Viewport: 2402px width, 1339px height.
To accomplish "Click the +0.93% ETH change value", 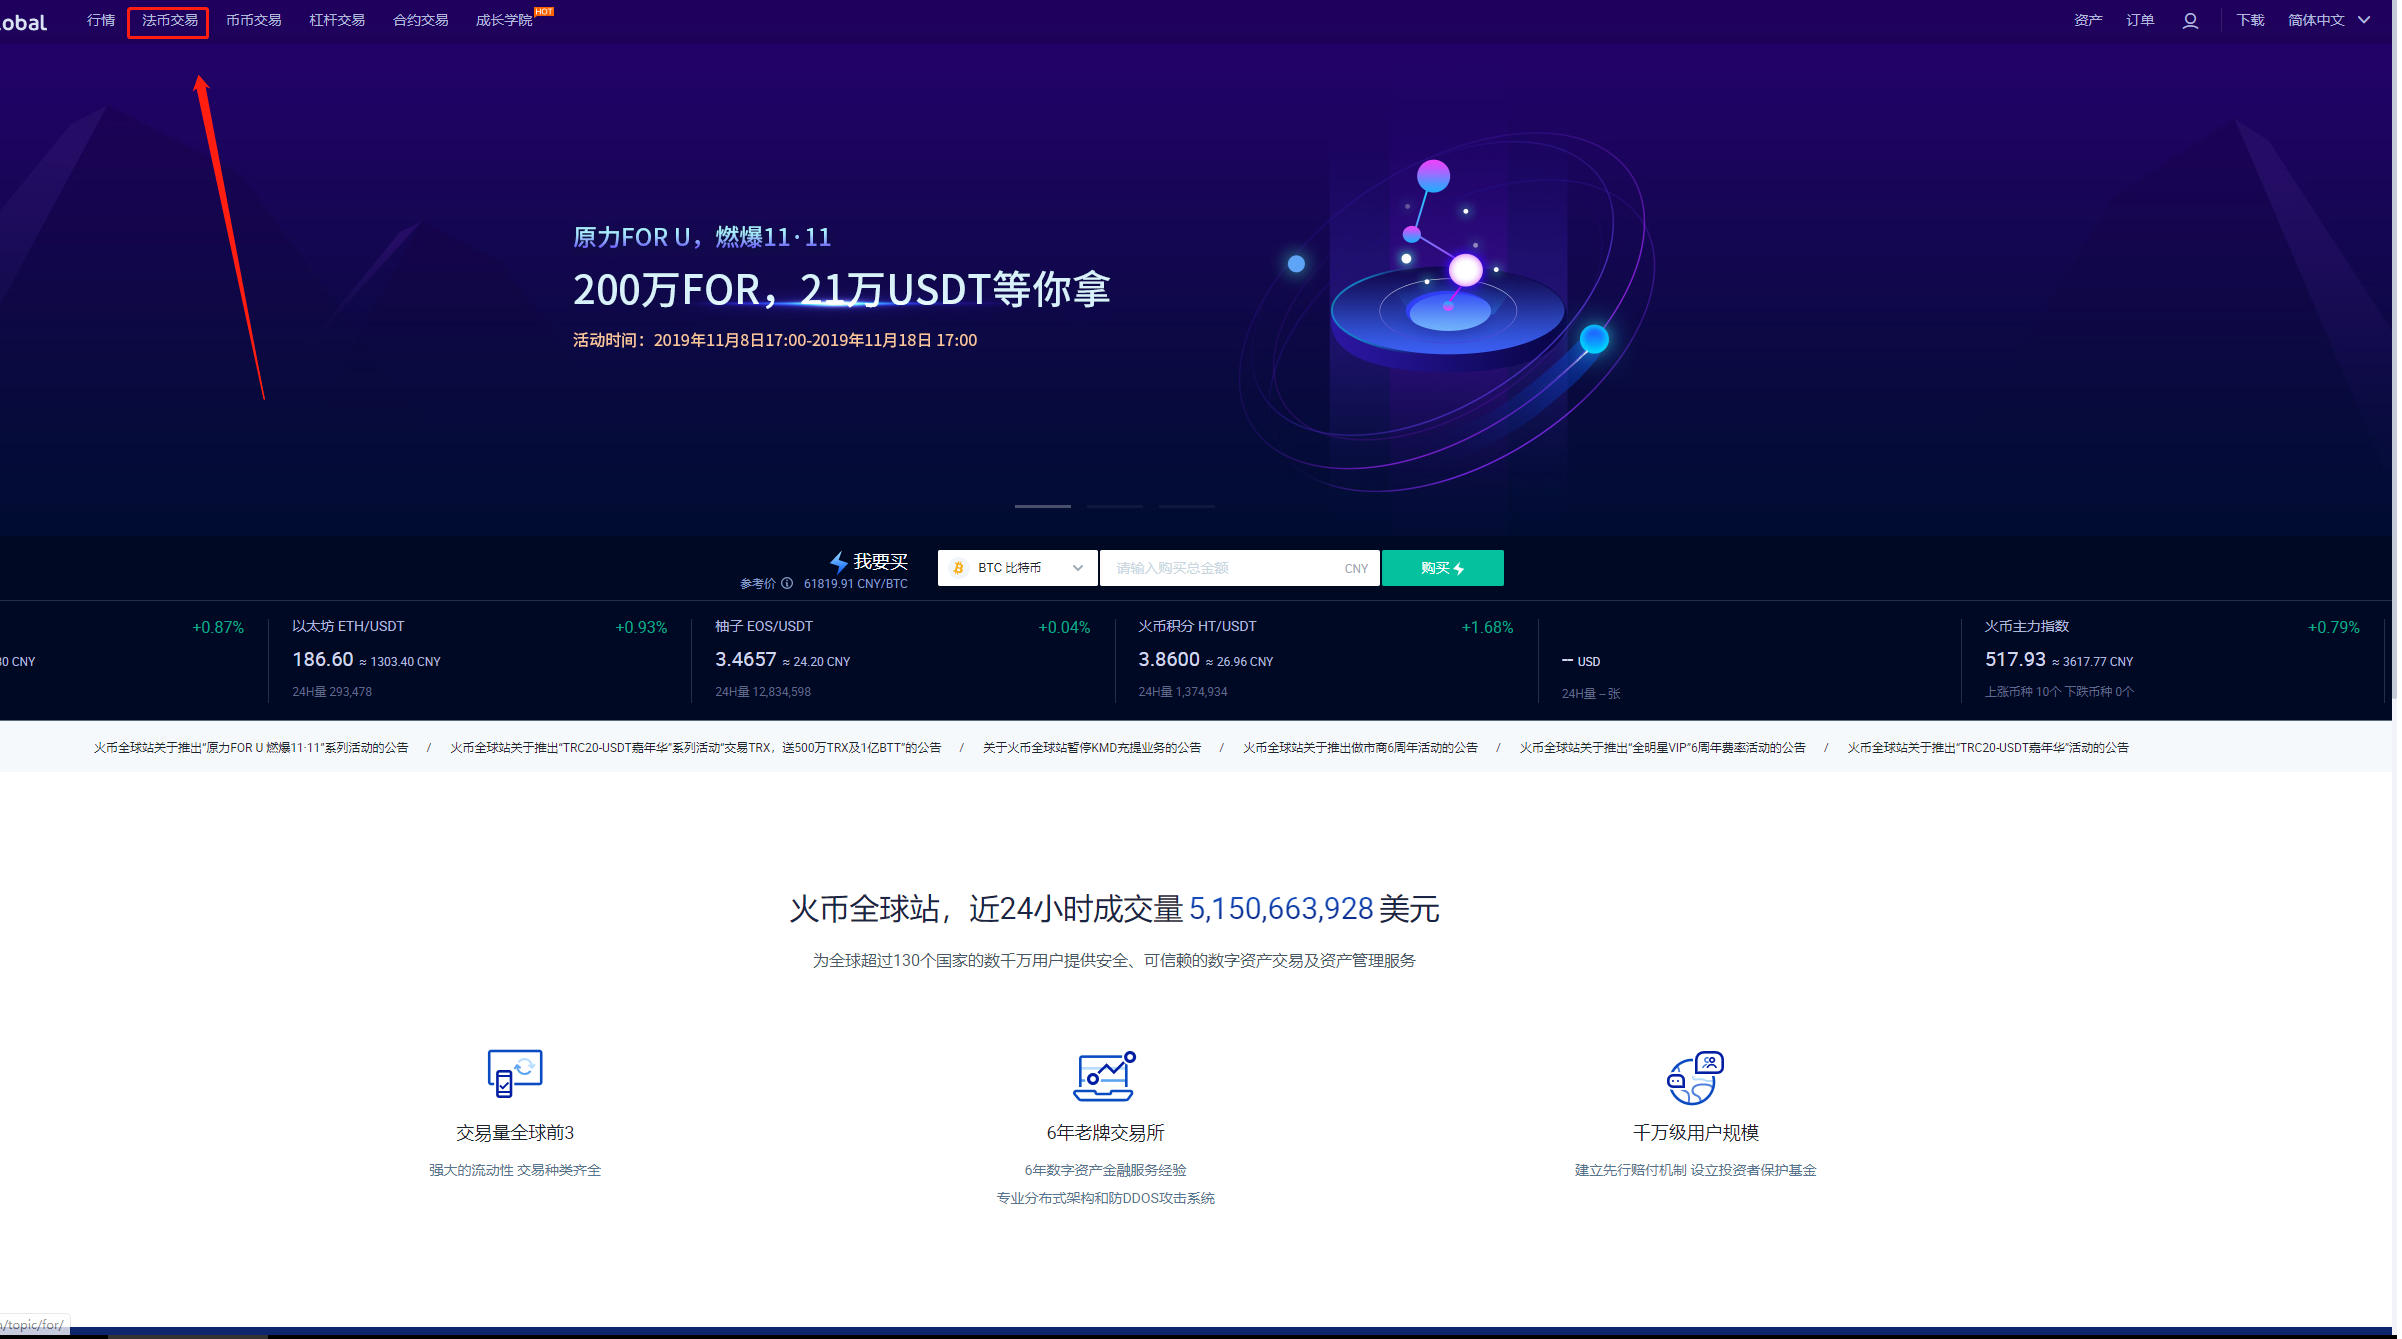I will [641, 628].
